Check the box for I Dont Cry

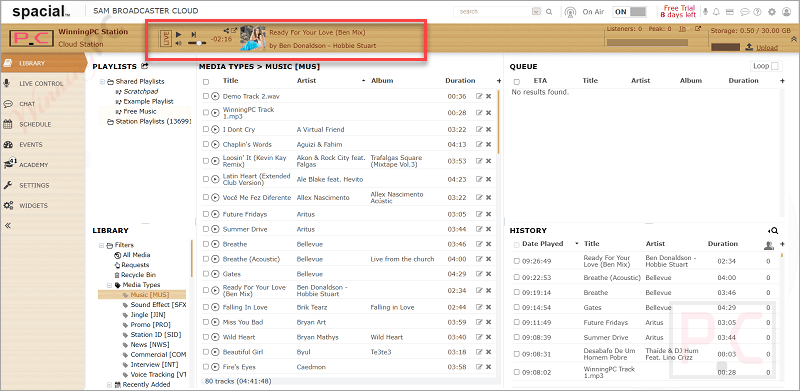[206, 130]
